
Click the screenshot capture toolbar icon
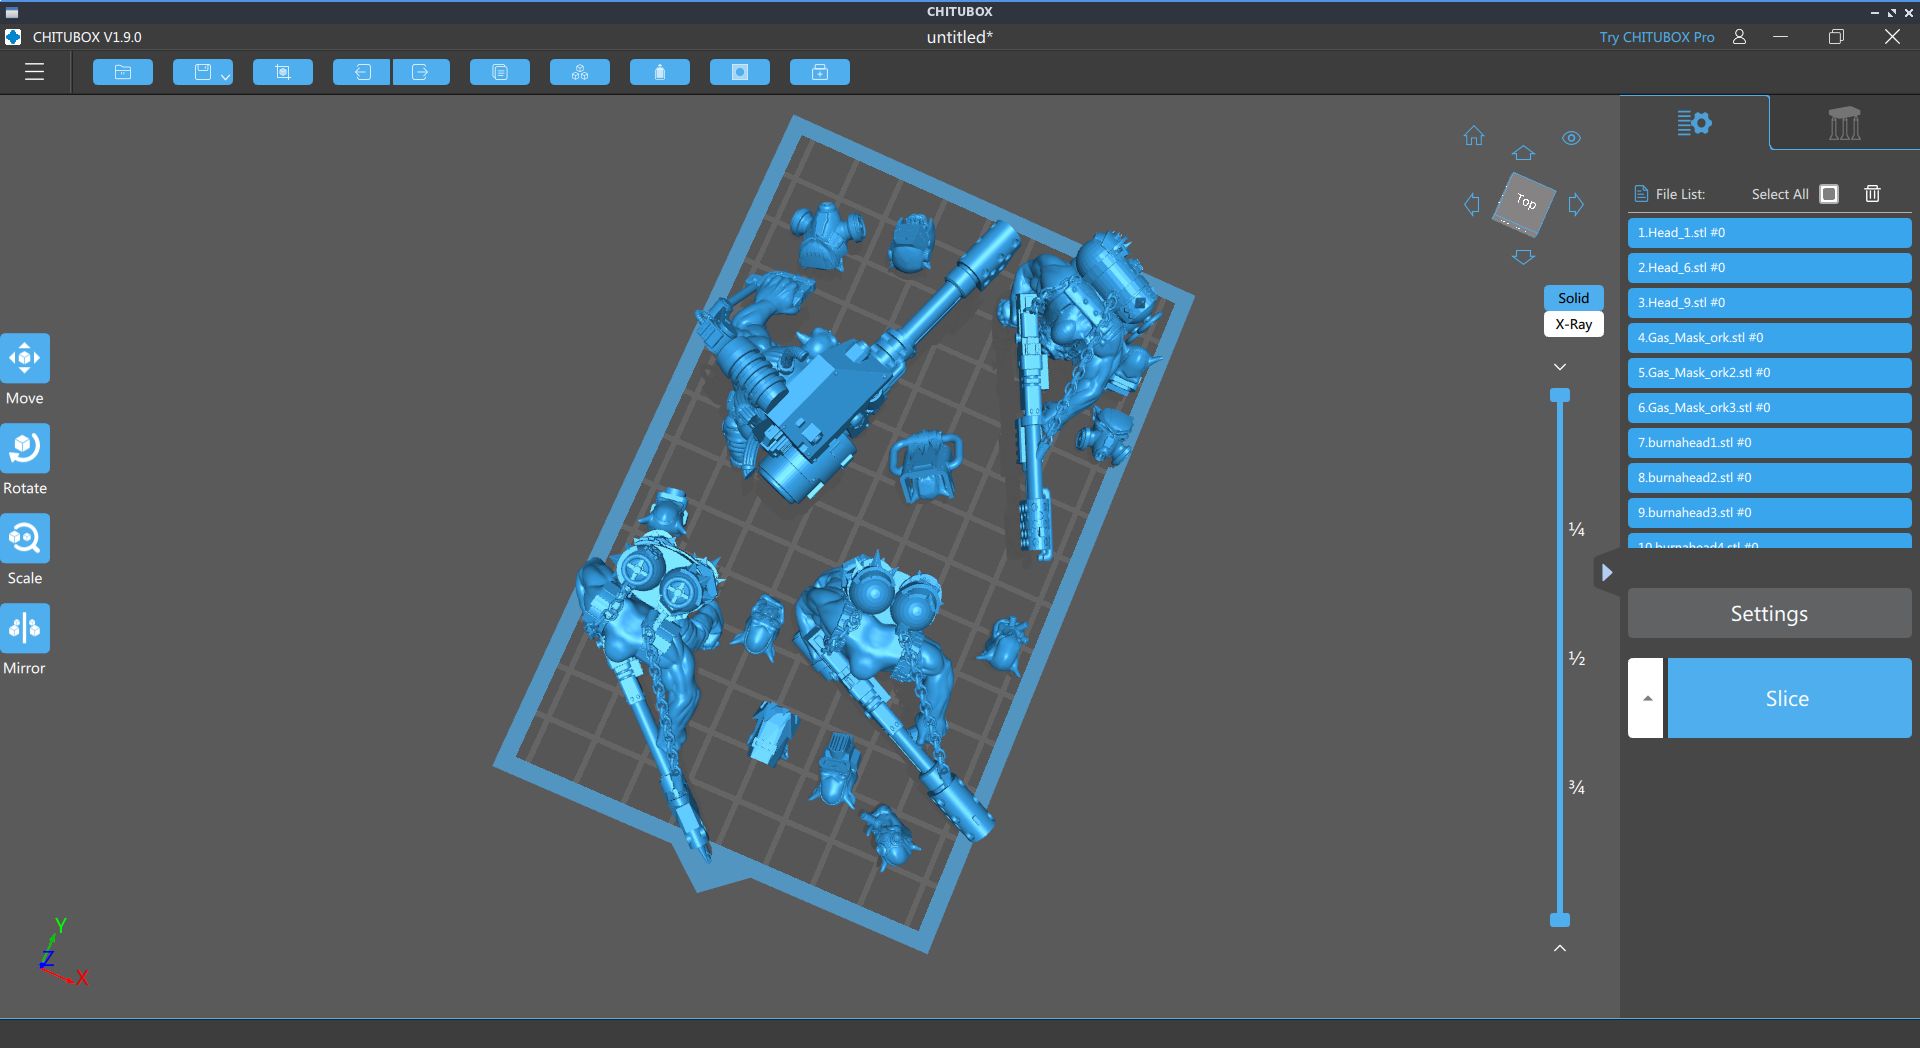[x=283, y=72]
